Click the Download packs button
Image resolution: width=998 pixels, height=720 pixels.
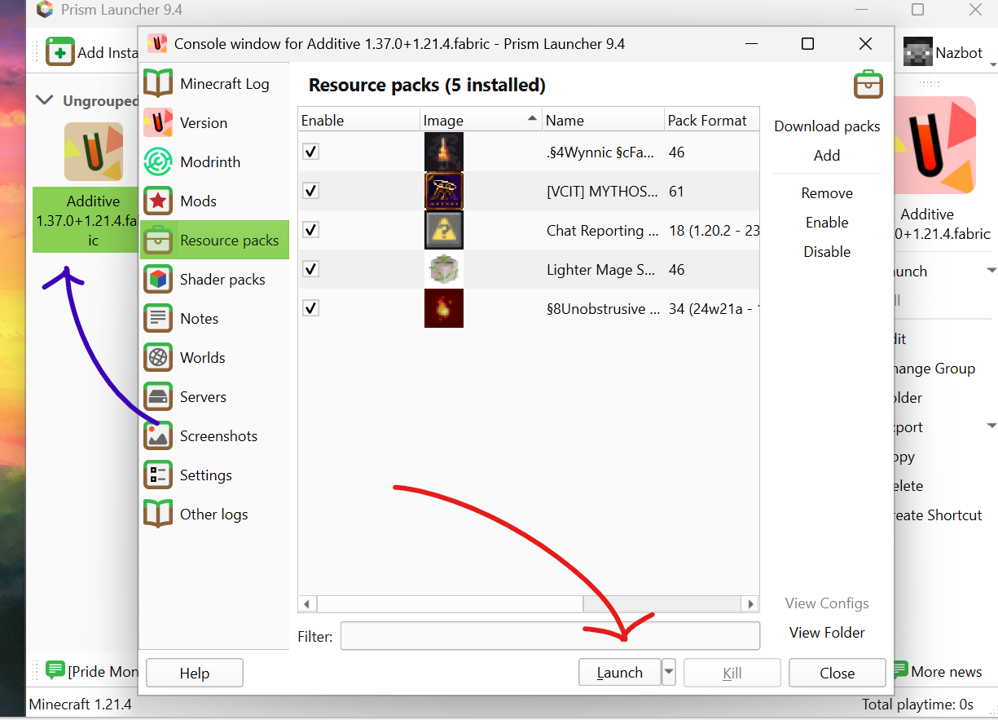(x=826, y=126)
